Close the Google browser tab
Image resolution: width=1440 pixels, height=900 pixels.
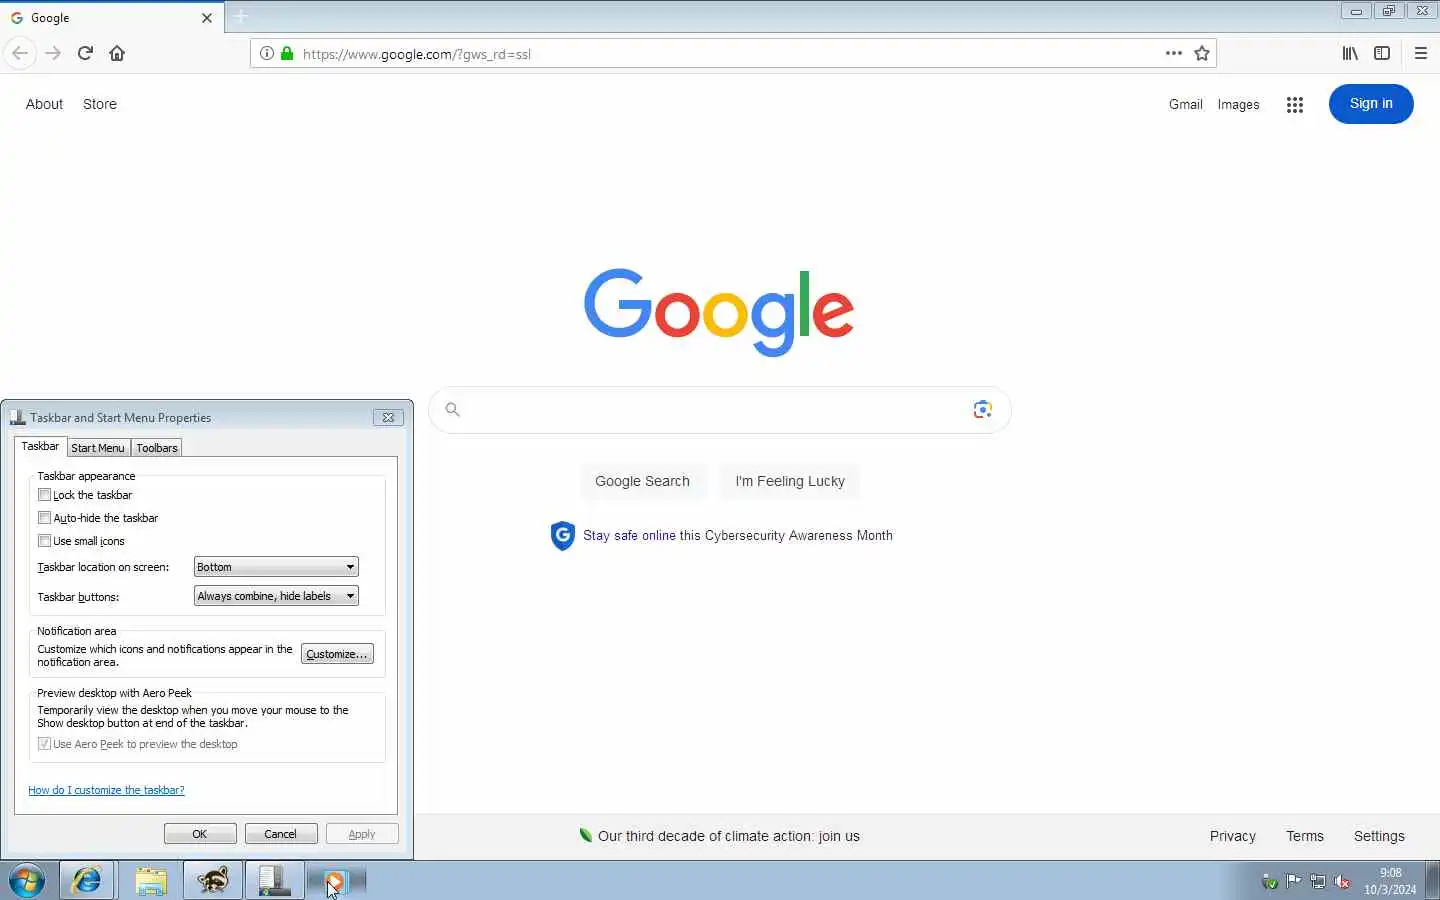point(207,18)
